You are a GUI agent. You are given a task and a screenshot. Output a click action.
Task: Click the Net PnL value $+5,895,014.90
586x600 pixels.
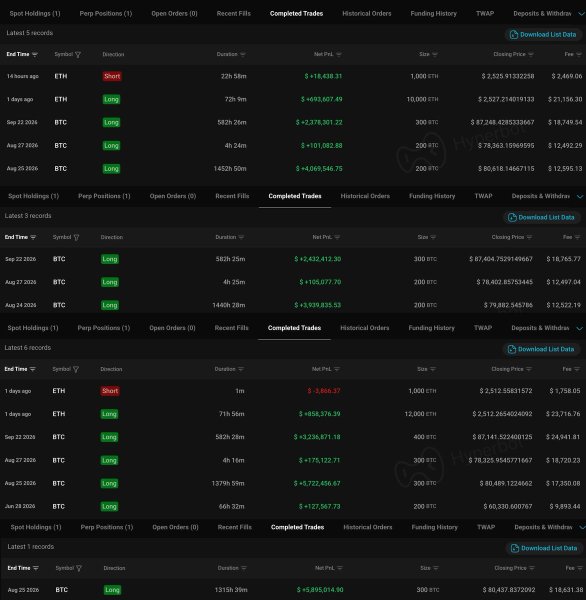(x=320, y=590)
